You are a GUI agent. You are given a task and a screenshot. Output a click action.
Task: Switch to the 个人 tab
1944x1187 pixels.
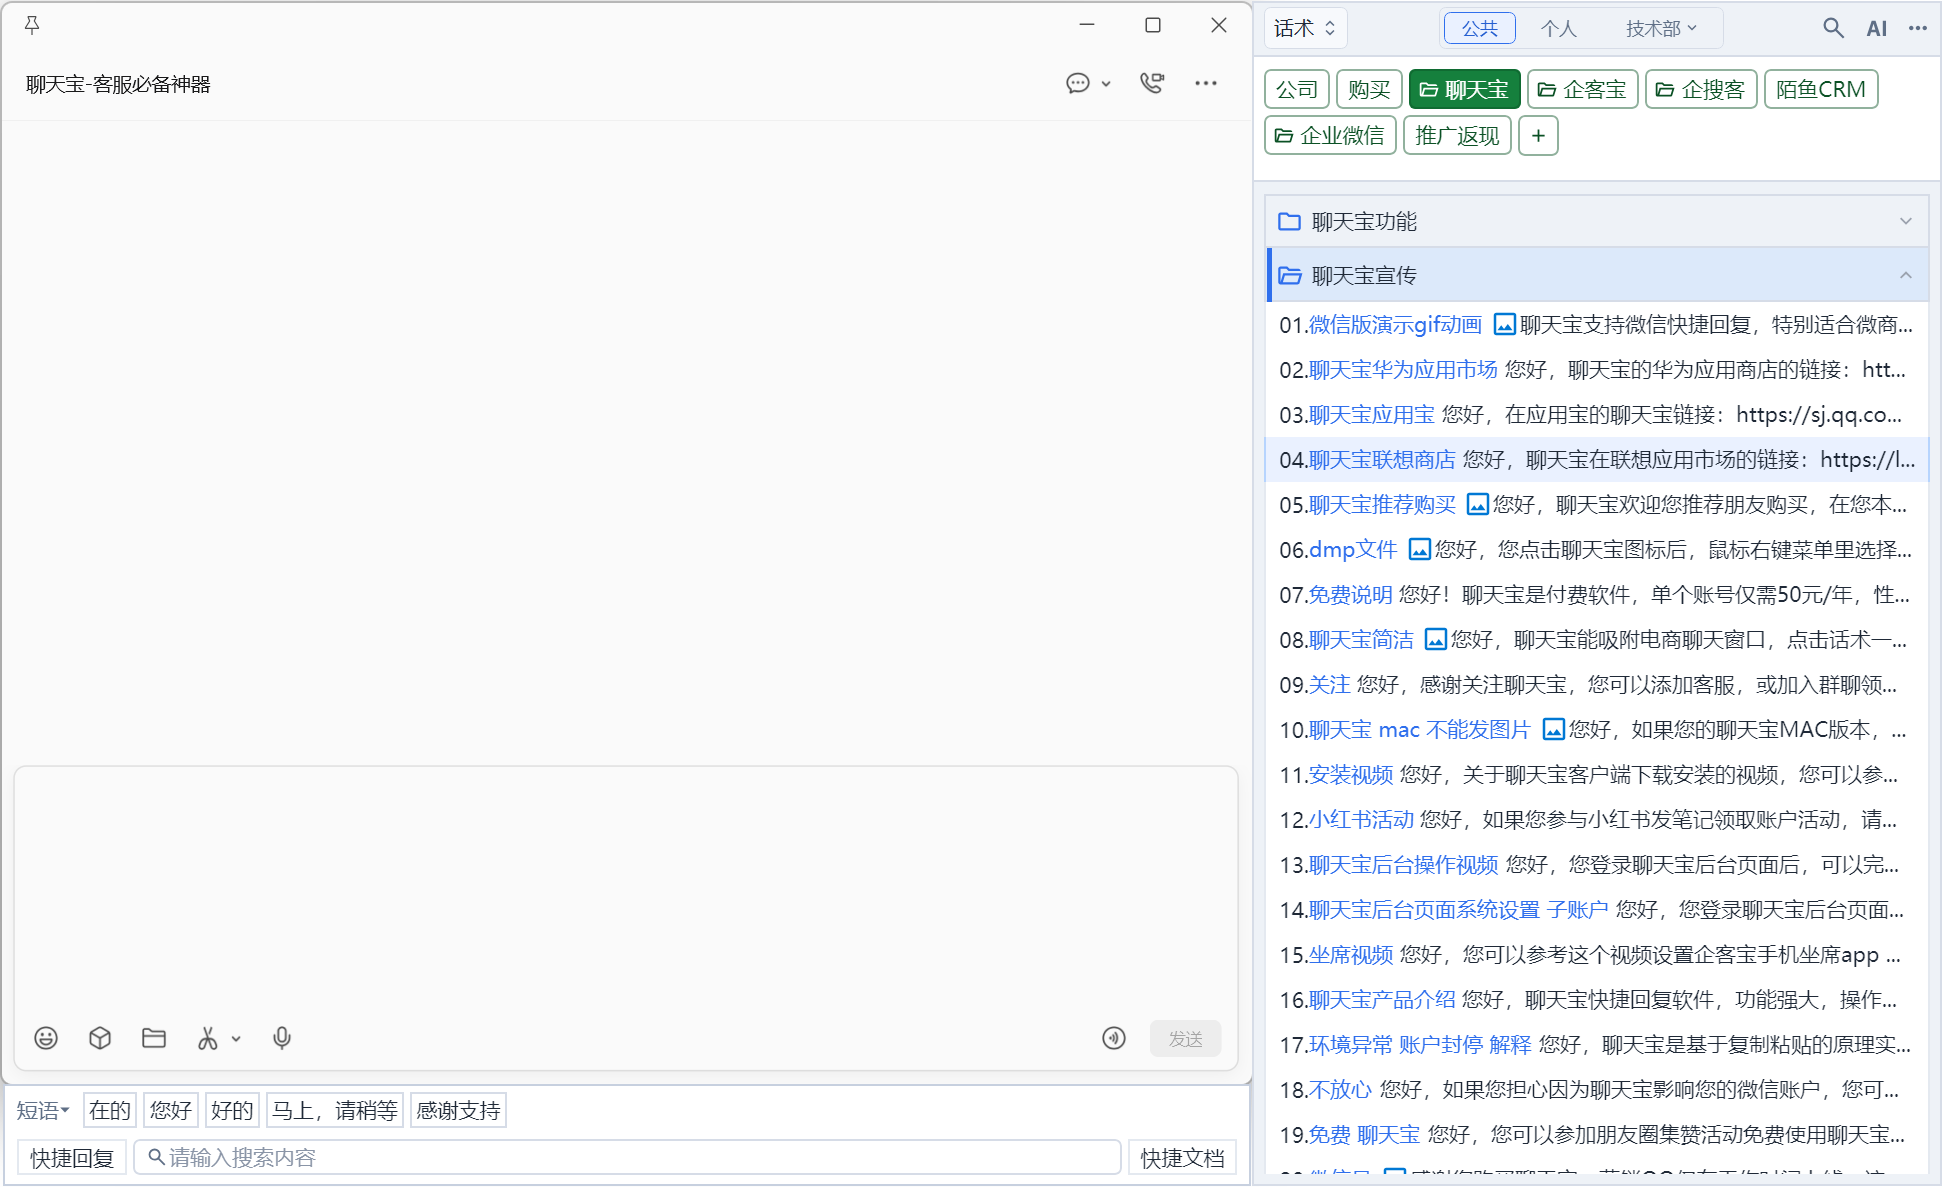tap(1558, 28)
